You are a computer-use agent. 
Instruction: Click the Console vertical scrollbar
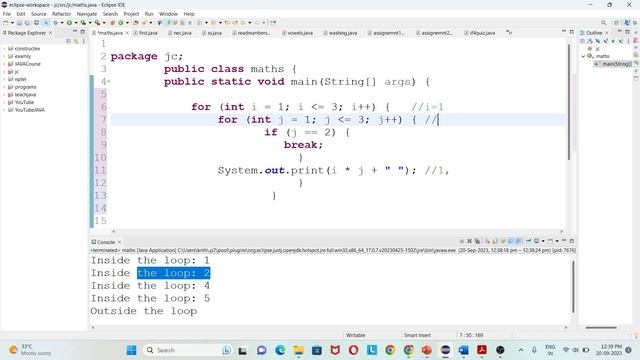573,287
